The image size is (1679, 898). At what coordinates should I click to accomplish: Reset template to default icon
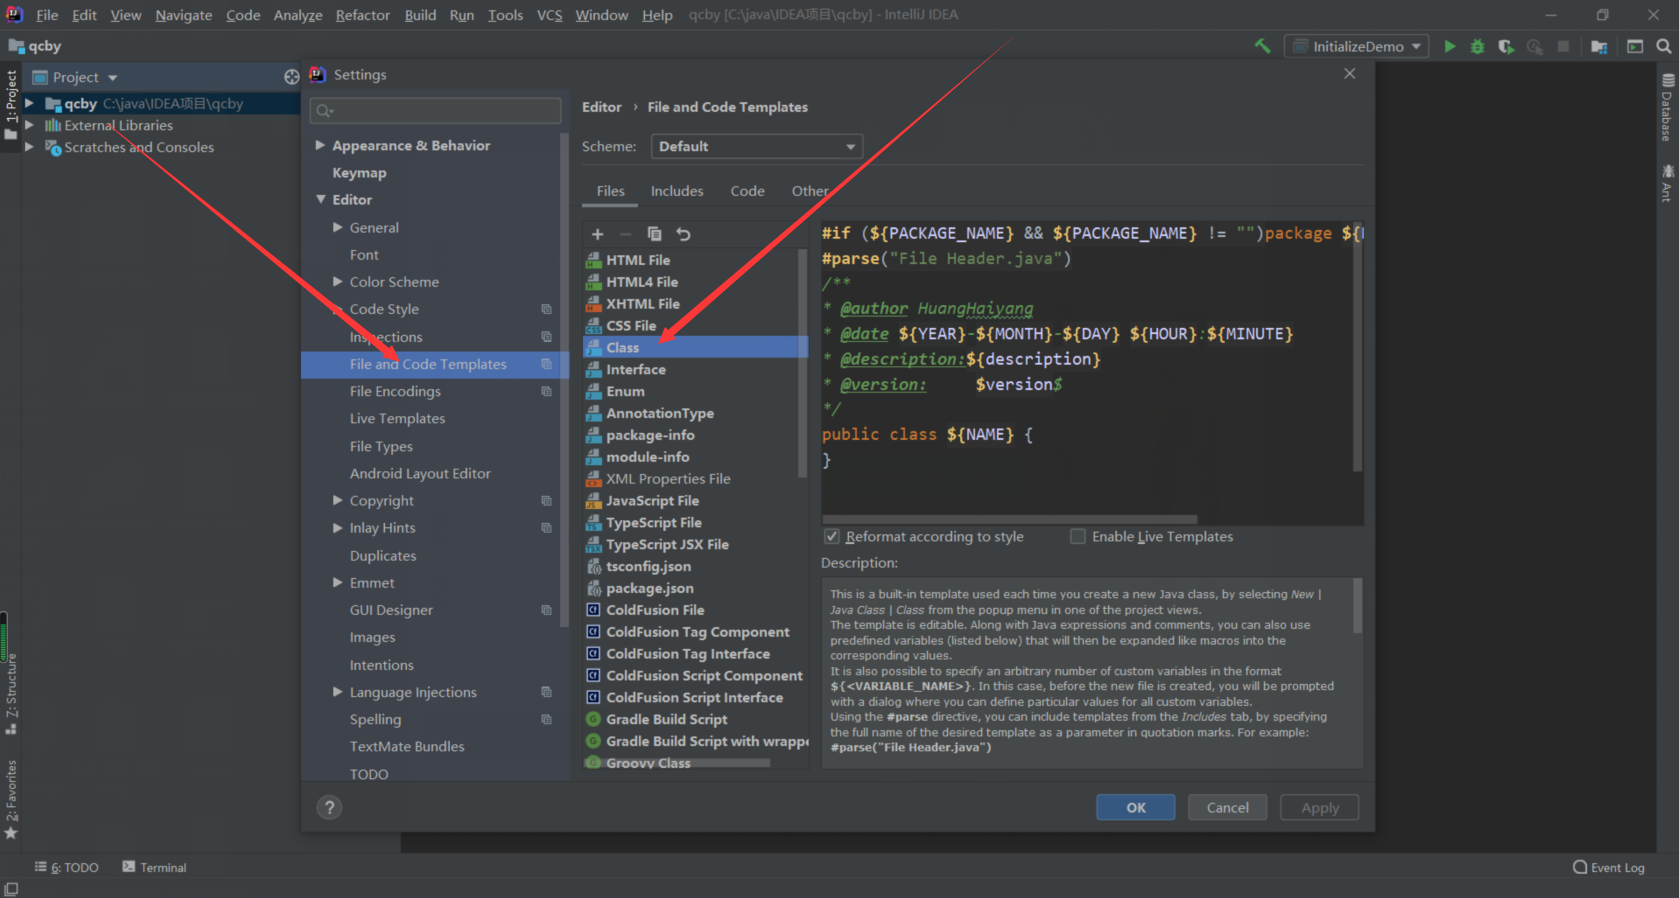coord(683,234)
